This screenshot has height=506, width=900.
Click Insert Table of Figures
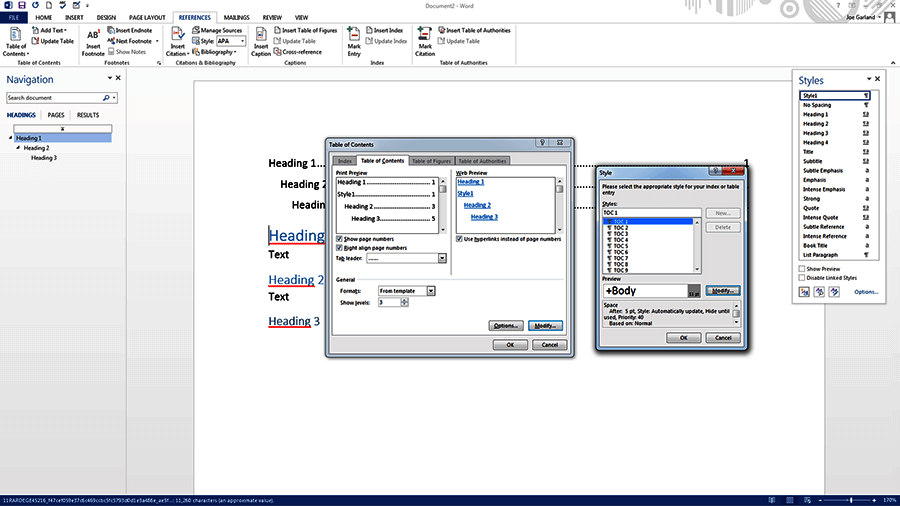pos(305,30)
